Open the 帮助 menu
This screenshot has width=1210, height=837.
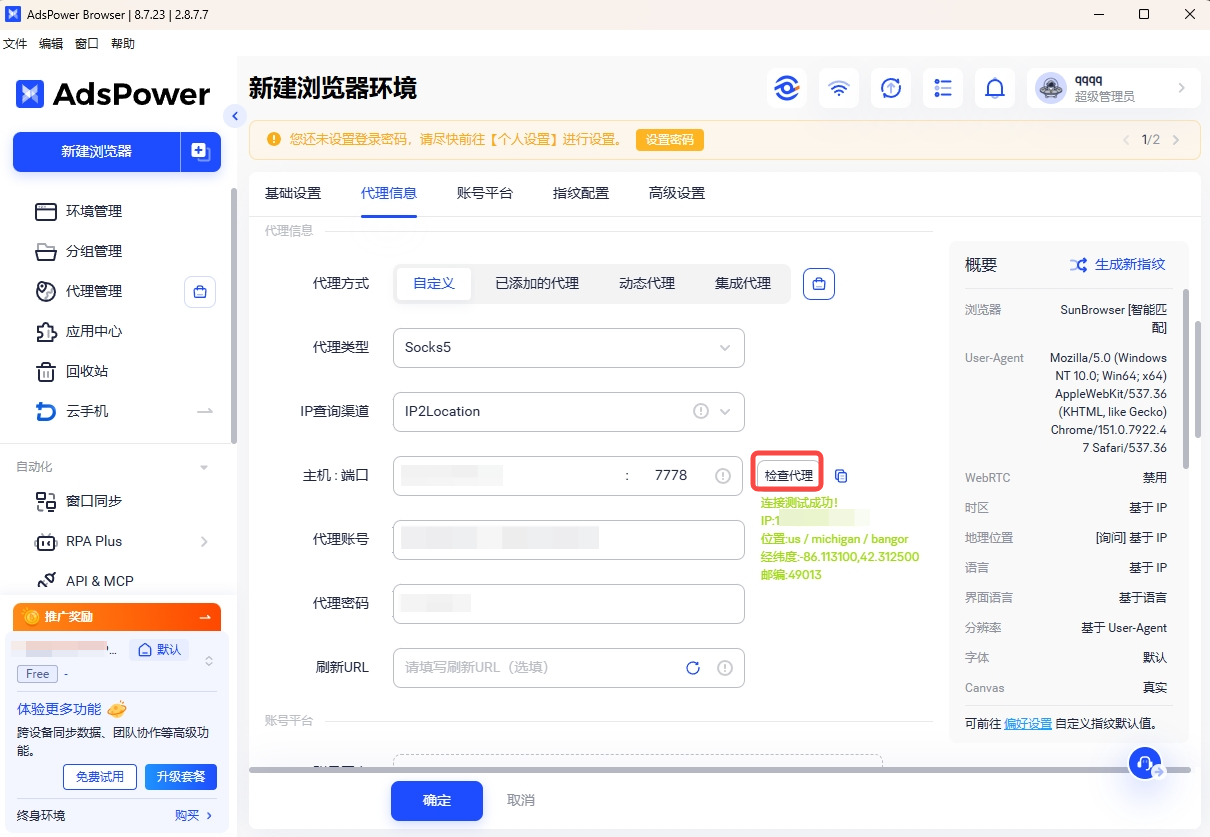pos(123,44)
